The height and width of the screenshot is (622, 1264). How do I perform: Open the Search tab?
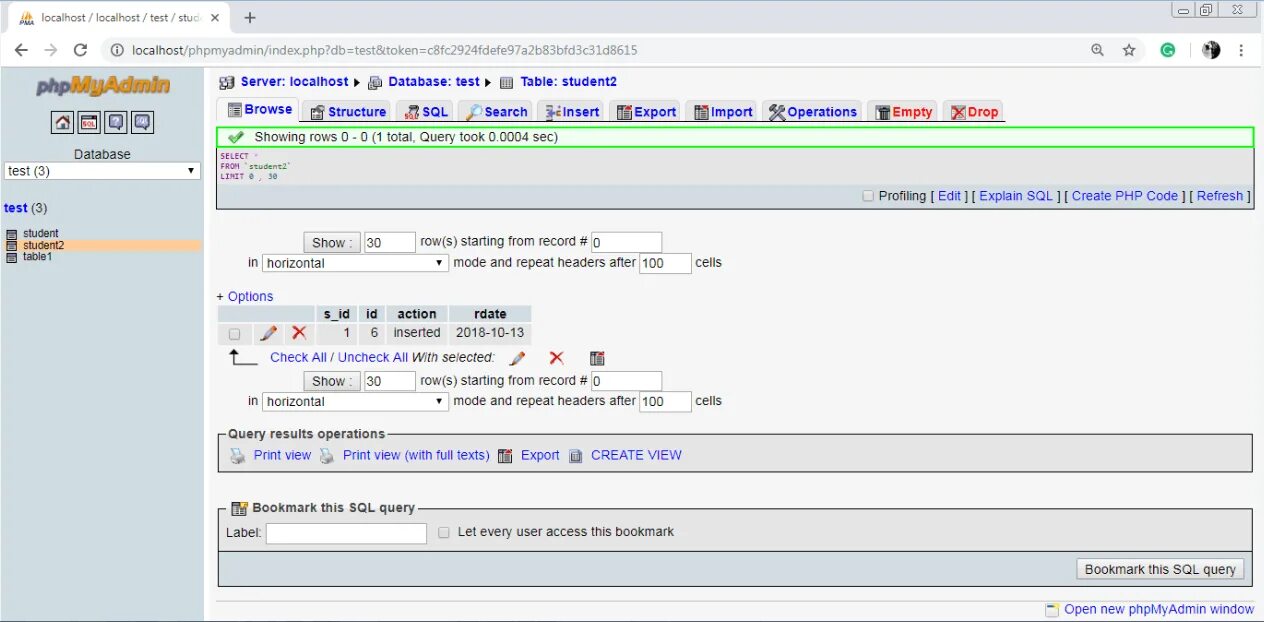click(496, 112)
